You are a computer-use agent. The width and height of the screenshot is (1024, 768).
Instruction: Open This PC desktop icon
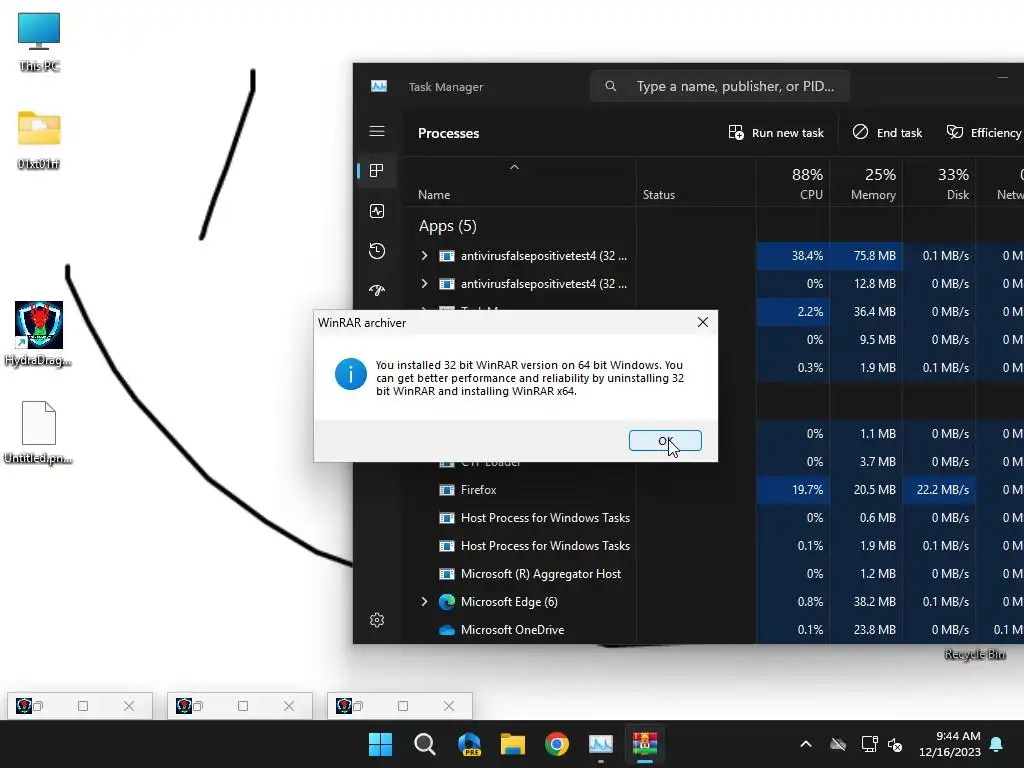click(39, 42)
